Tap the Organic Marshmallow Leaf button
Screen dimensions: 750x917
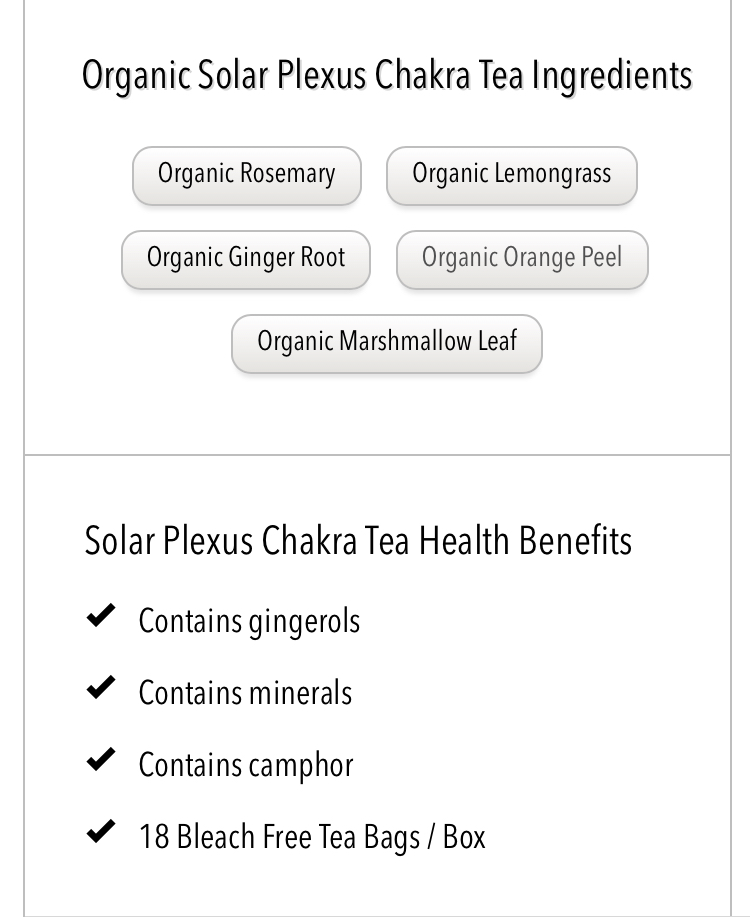(x=387, y=344)
